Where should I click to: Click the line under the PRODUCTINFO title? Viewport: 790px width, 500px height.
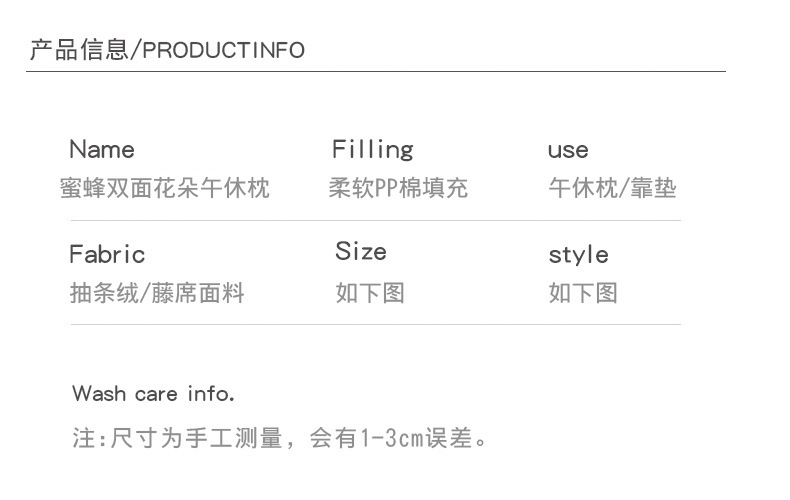coord(376,72)
